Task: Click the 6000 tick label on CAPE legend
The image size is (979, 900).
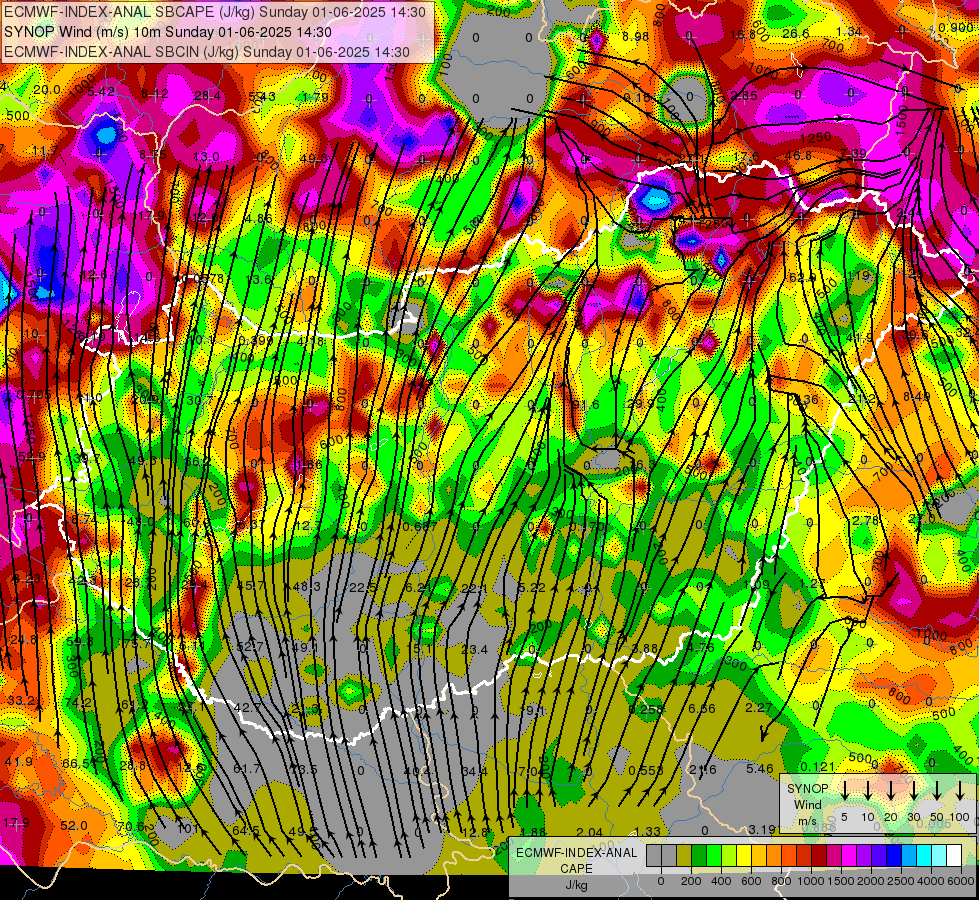Action: click(961, 881)
